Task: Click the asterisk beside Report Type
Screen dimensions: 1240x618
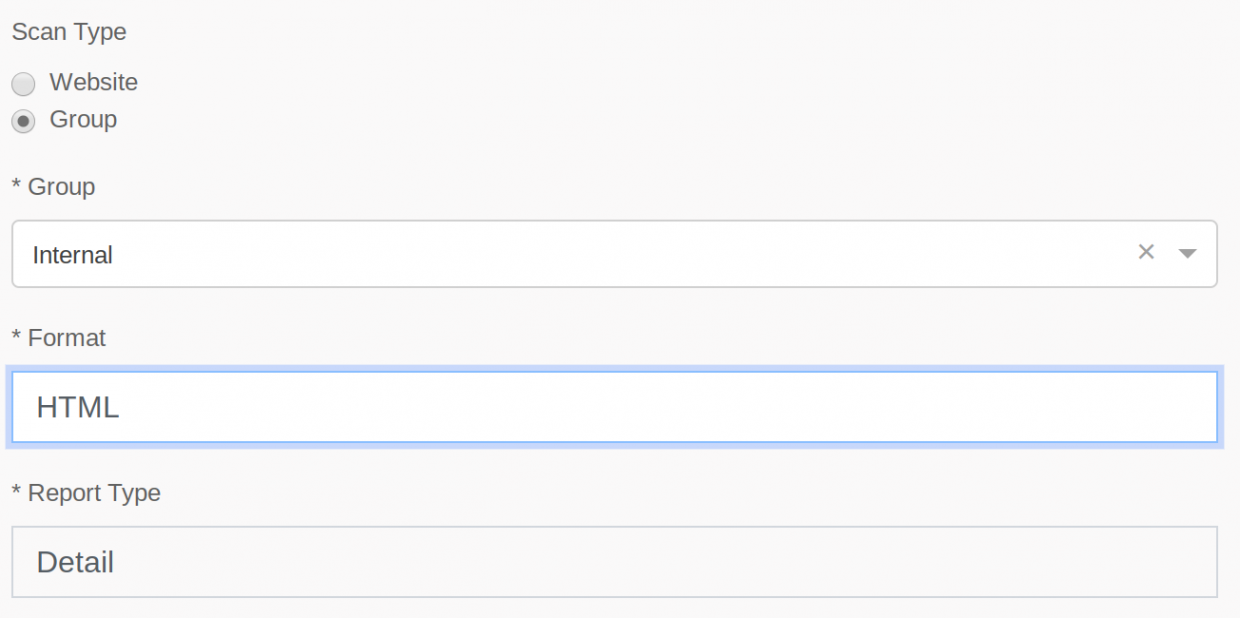Action: (x=16, y=492)
